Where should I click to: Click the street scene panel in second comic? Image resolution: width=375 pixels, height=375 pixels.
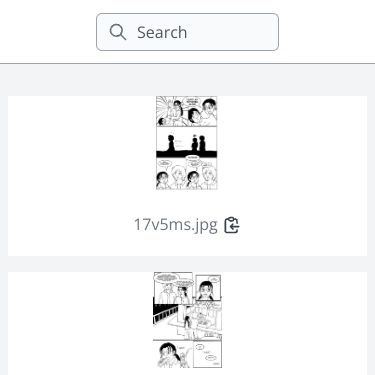pos(187,320)
